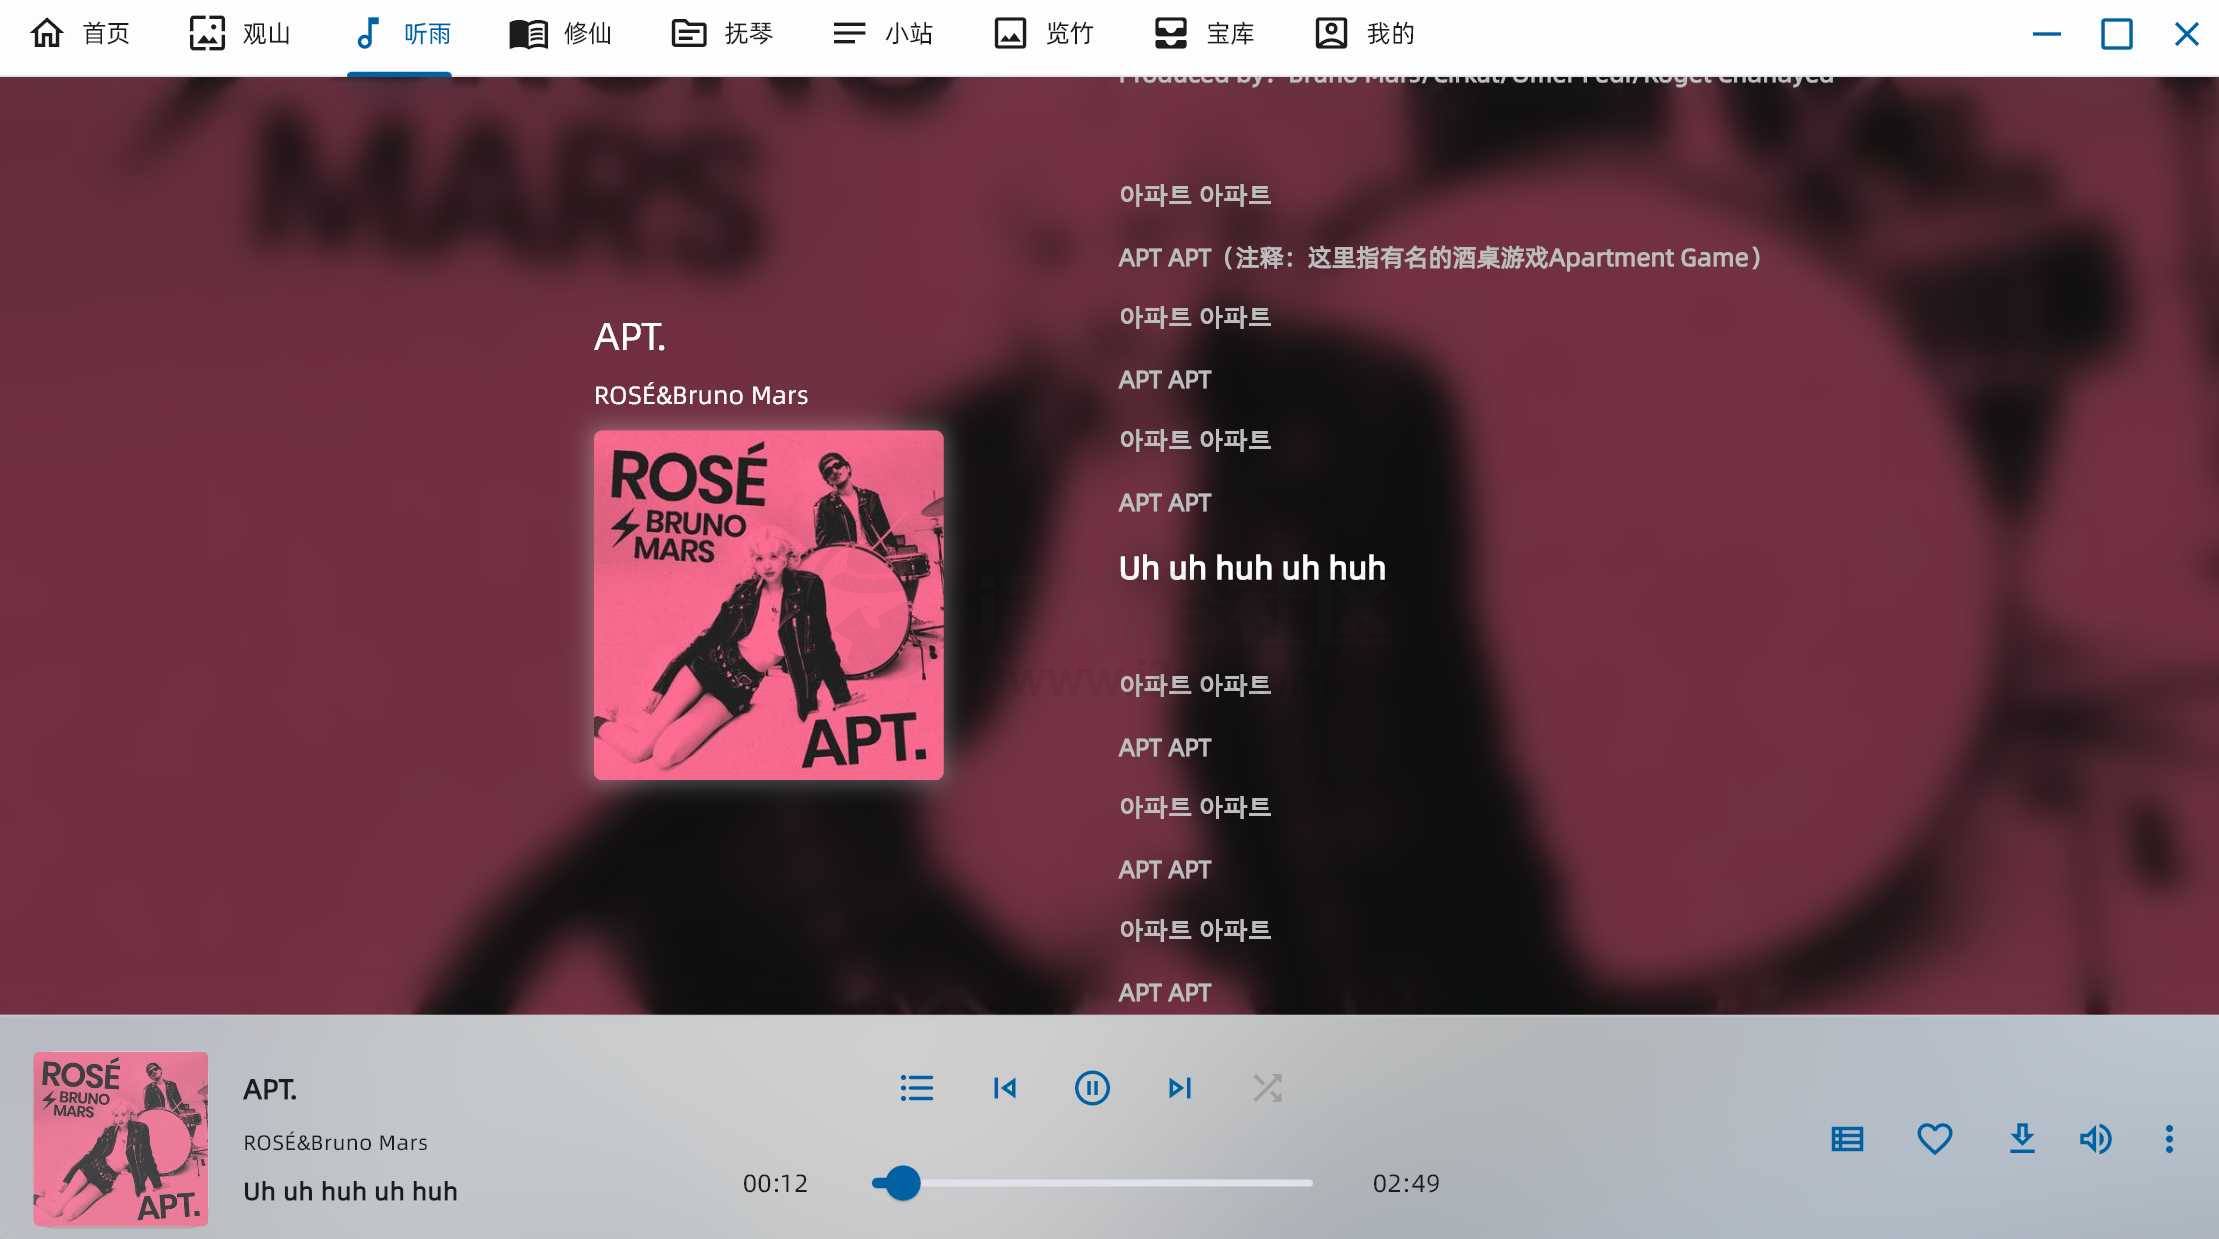Click the 00:12 elapsed time label
2219x1239 pixels.
point(775,1183)
